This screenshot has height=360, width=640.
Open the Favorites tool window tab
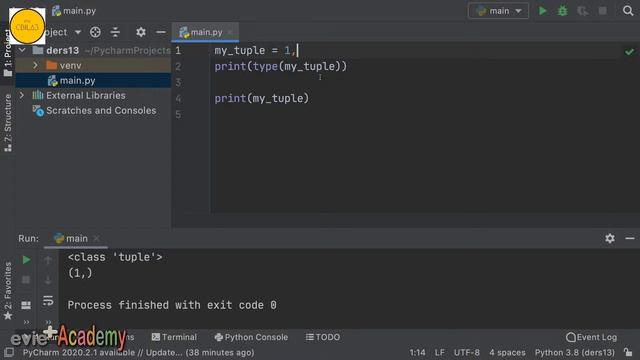8,291
